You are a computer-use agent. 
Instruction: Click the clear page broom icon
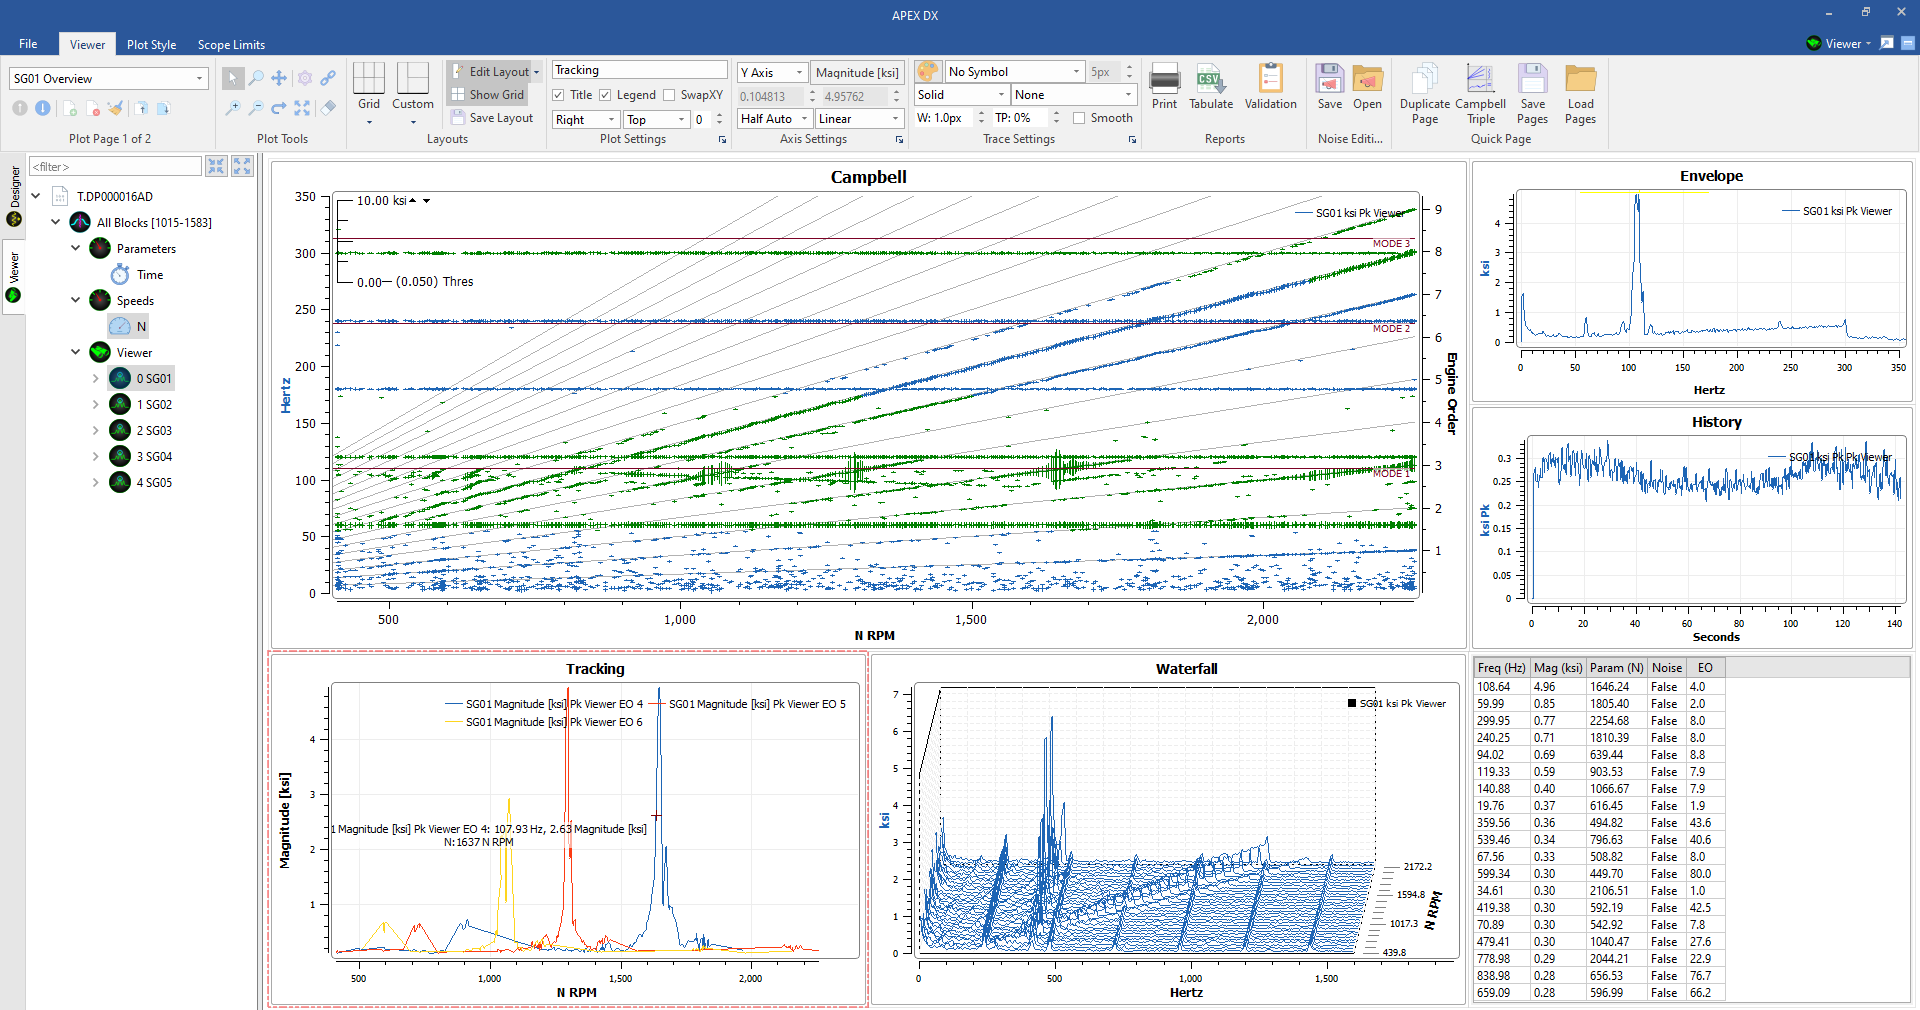click(116, 108)
